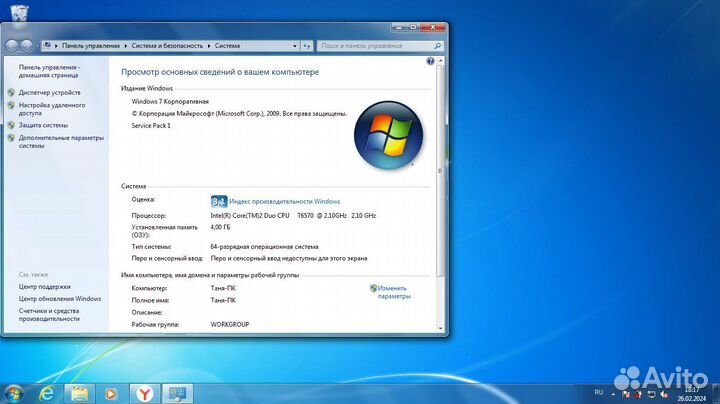Open Yandex Browser from taskbar
Viewport: 720px width, 404px height.
pyautogui.click(x=145, y=393)
